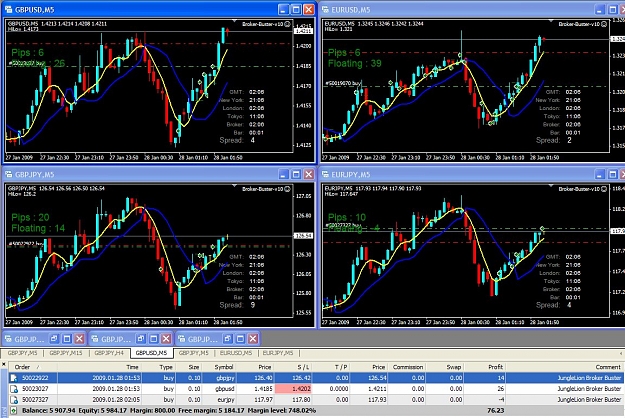Image resolution: width=625 pixels, height=418 pixels.
Task: Click the Comment column header
Action: pos(564,367)
